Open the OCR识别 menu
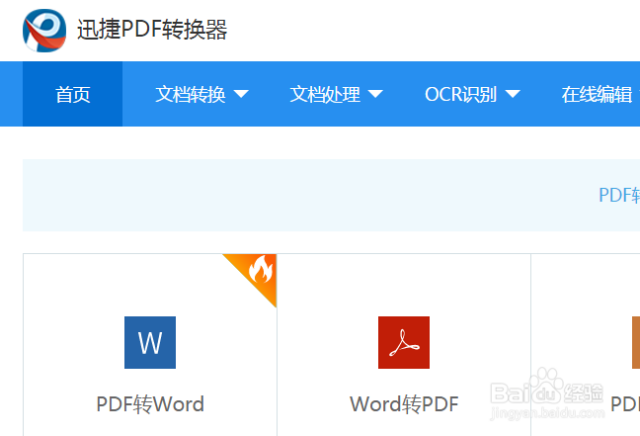This screenshot has width=640, height=436. pyautogui.click(x=461, y=94)
